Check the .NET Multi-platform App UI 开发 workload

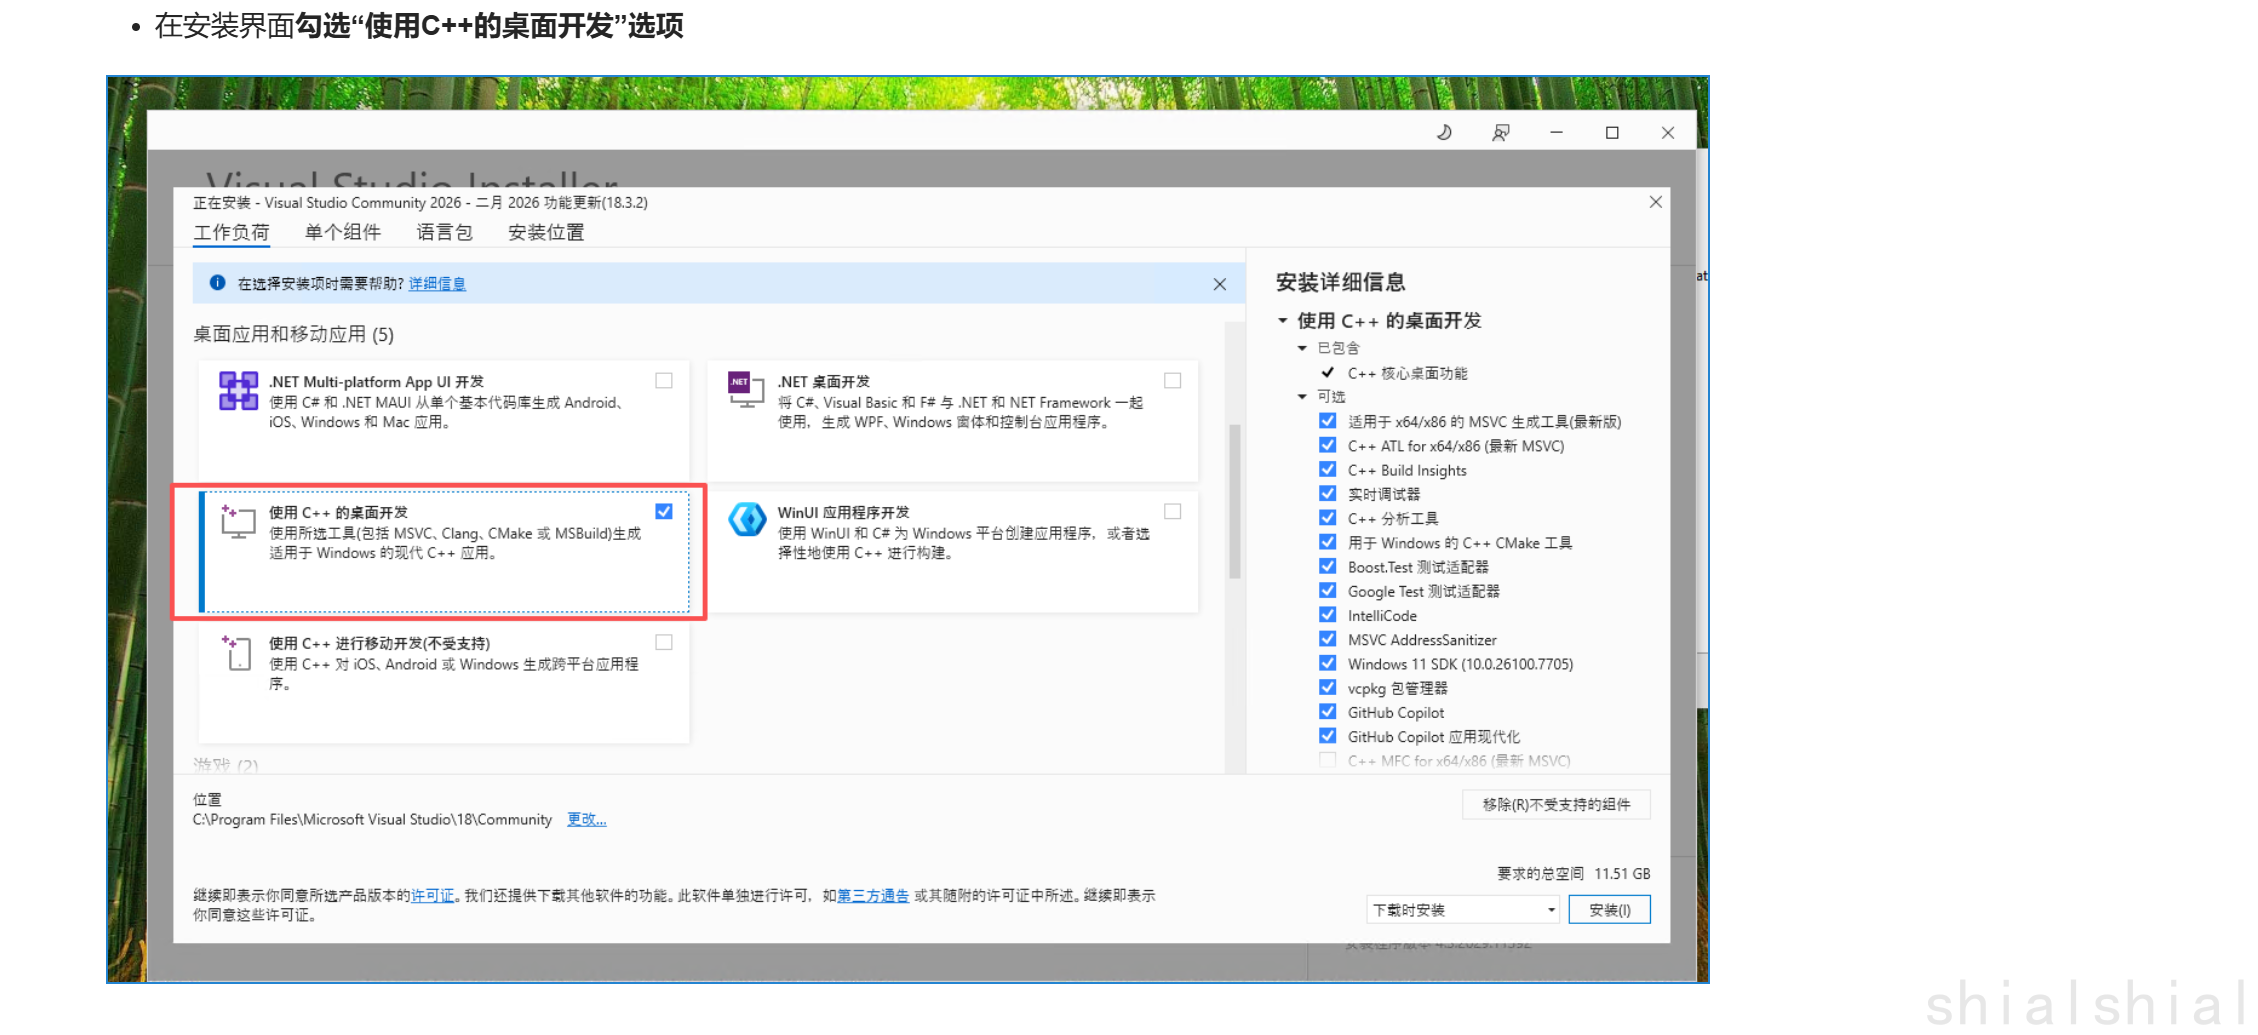pos(664,380)
